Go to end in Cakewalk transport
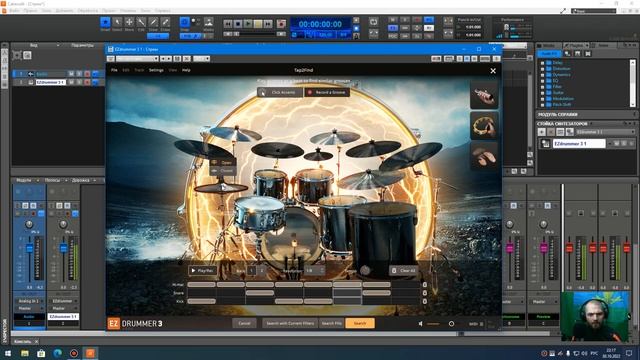Image resolution: width=640 pixels, height=360 pixels. [x=268, y=24]
